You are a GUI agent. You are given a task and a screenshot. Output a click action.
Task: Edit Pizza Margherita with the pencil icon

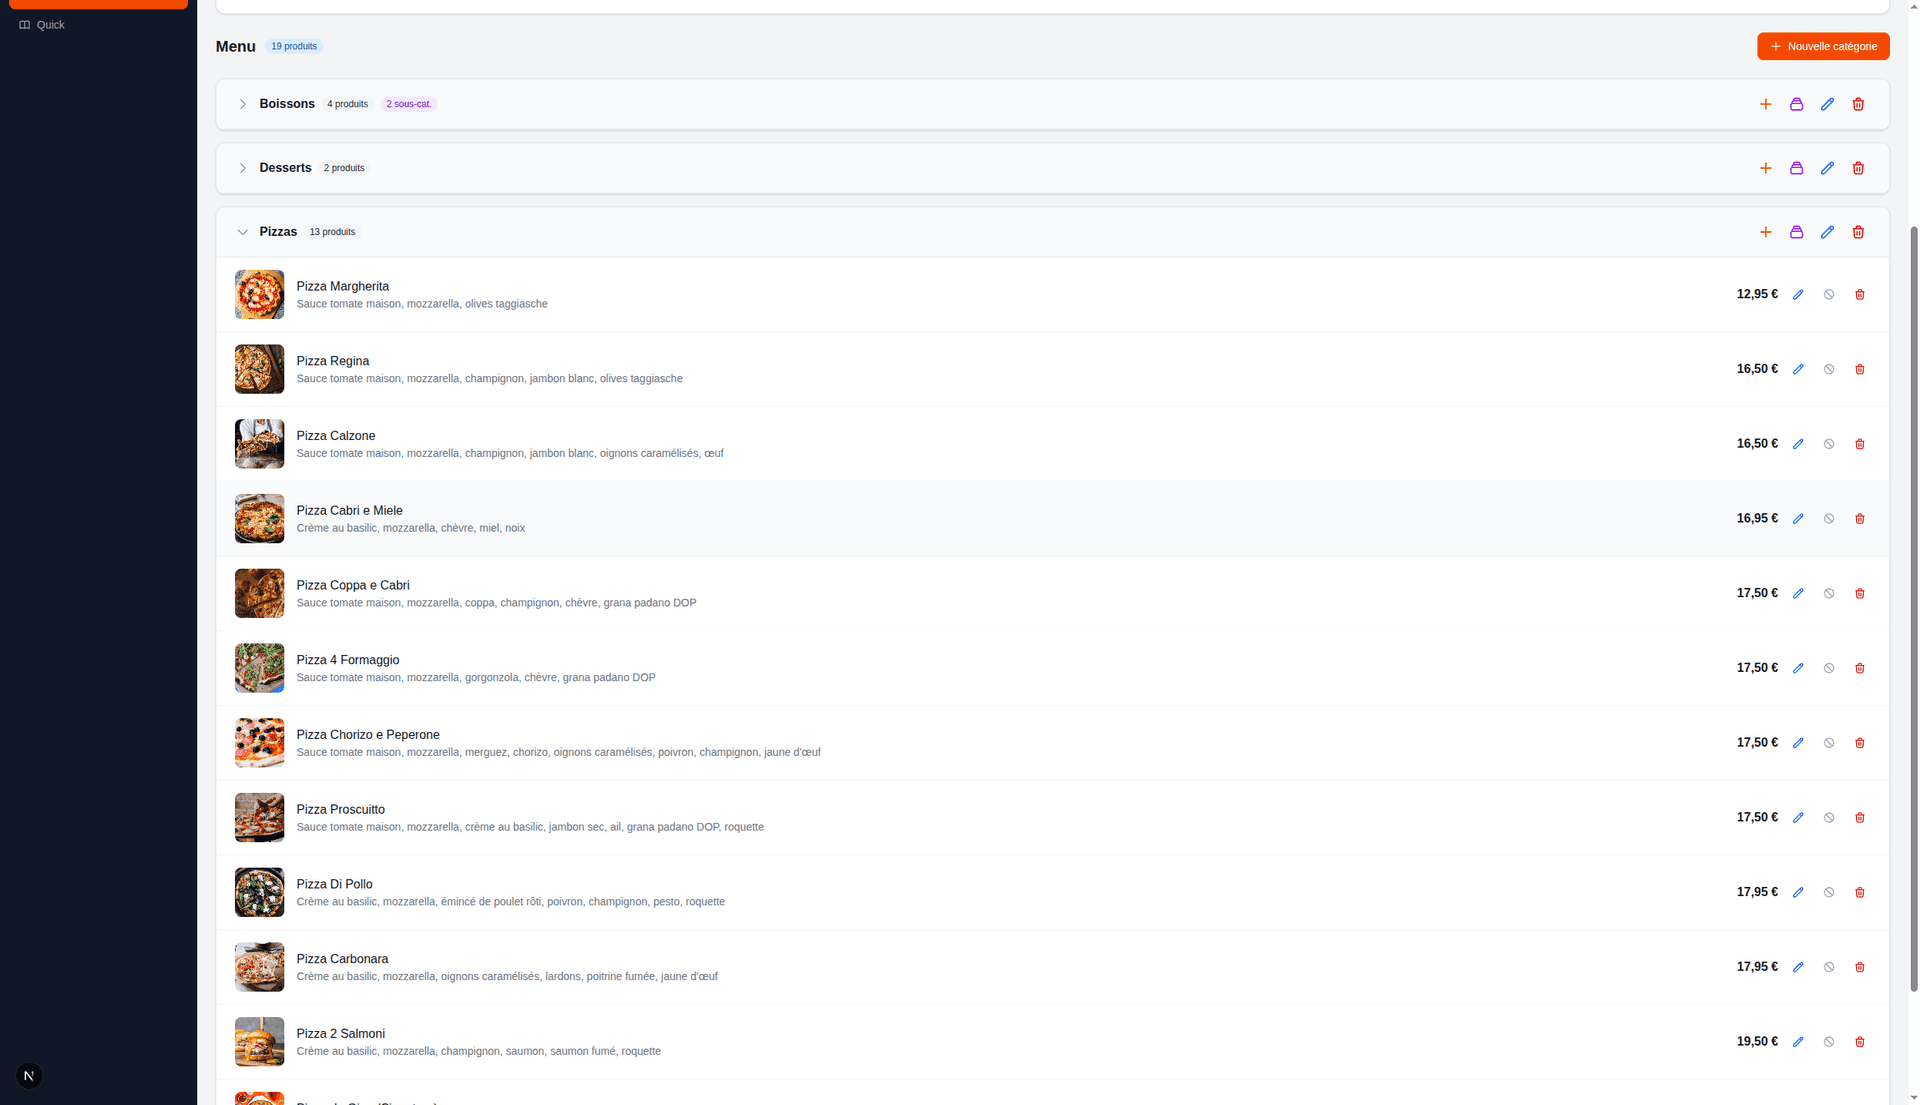pyautogui.click(x=1798, y=294)
